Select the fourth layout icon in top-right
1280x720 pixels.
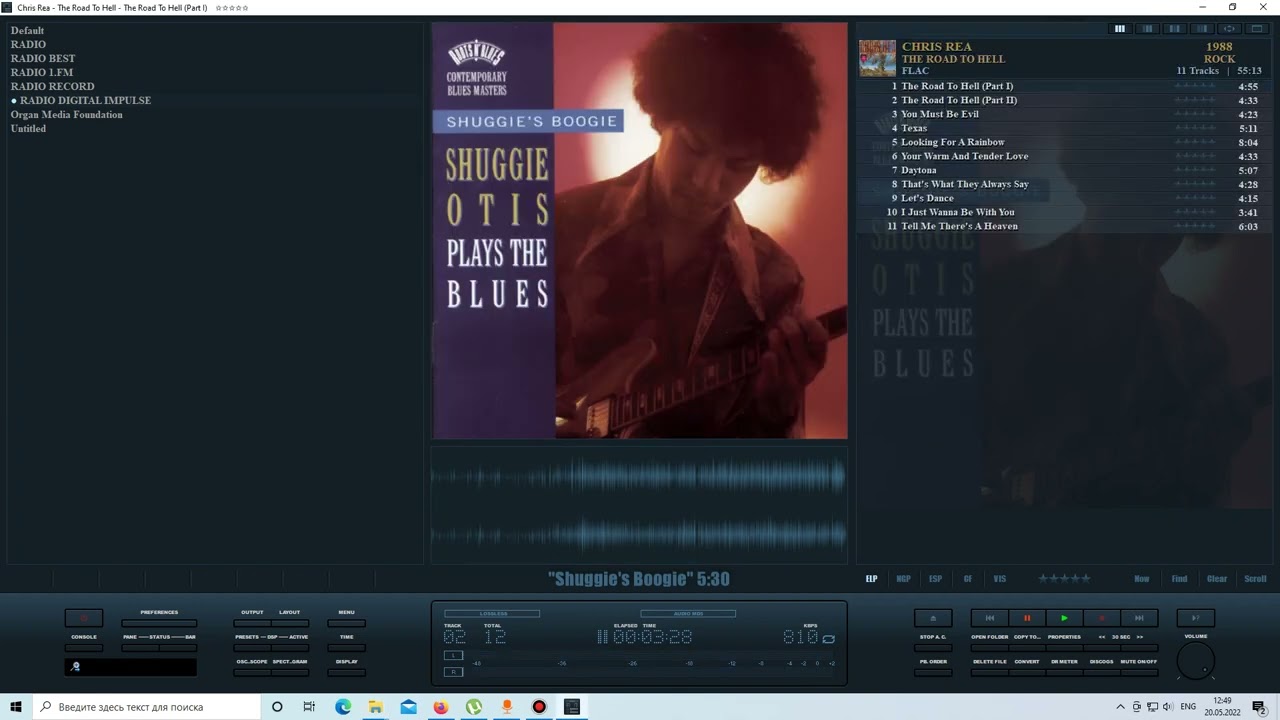[x=1203, y=29]
